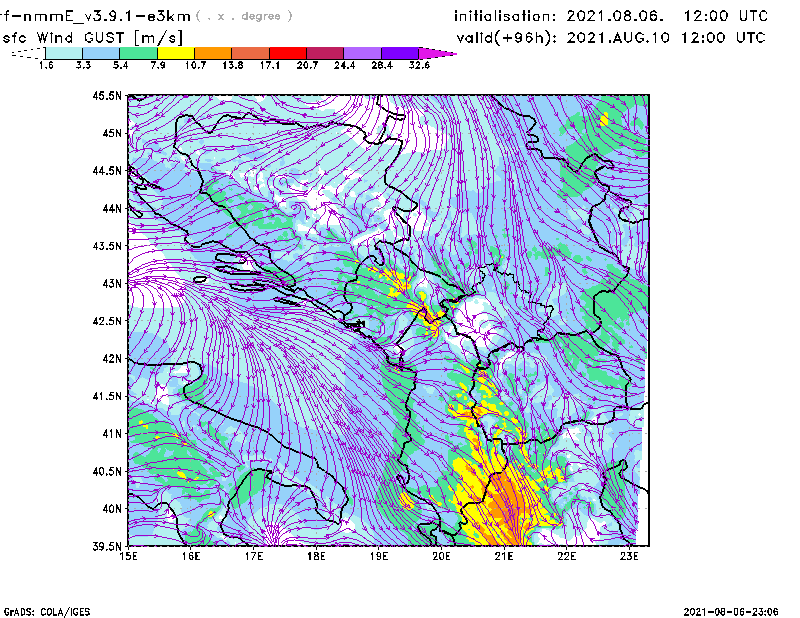800x618 pixels.
Task: Click the 22E longitude label
Action: pyautogui.click(x=566, y=556)
